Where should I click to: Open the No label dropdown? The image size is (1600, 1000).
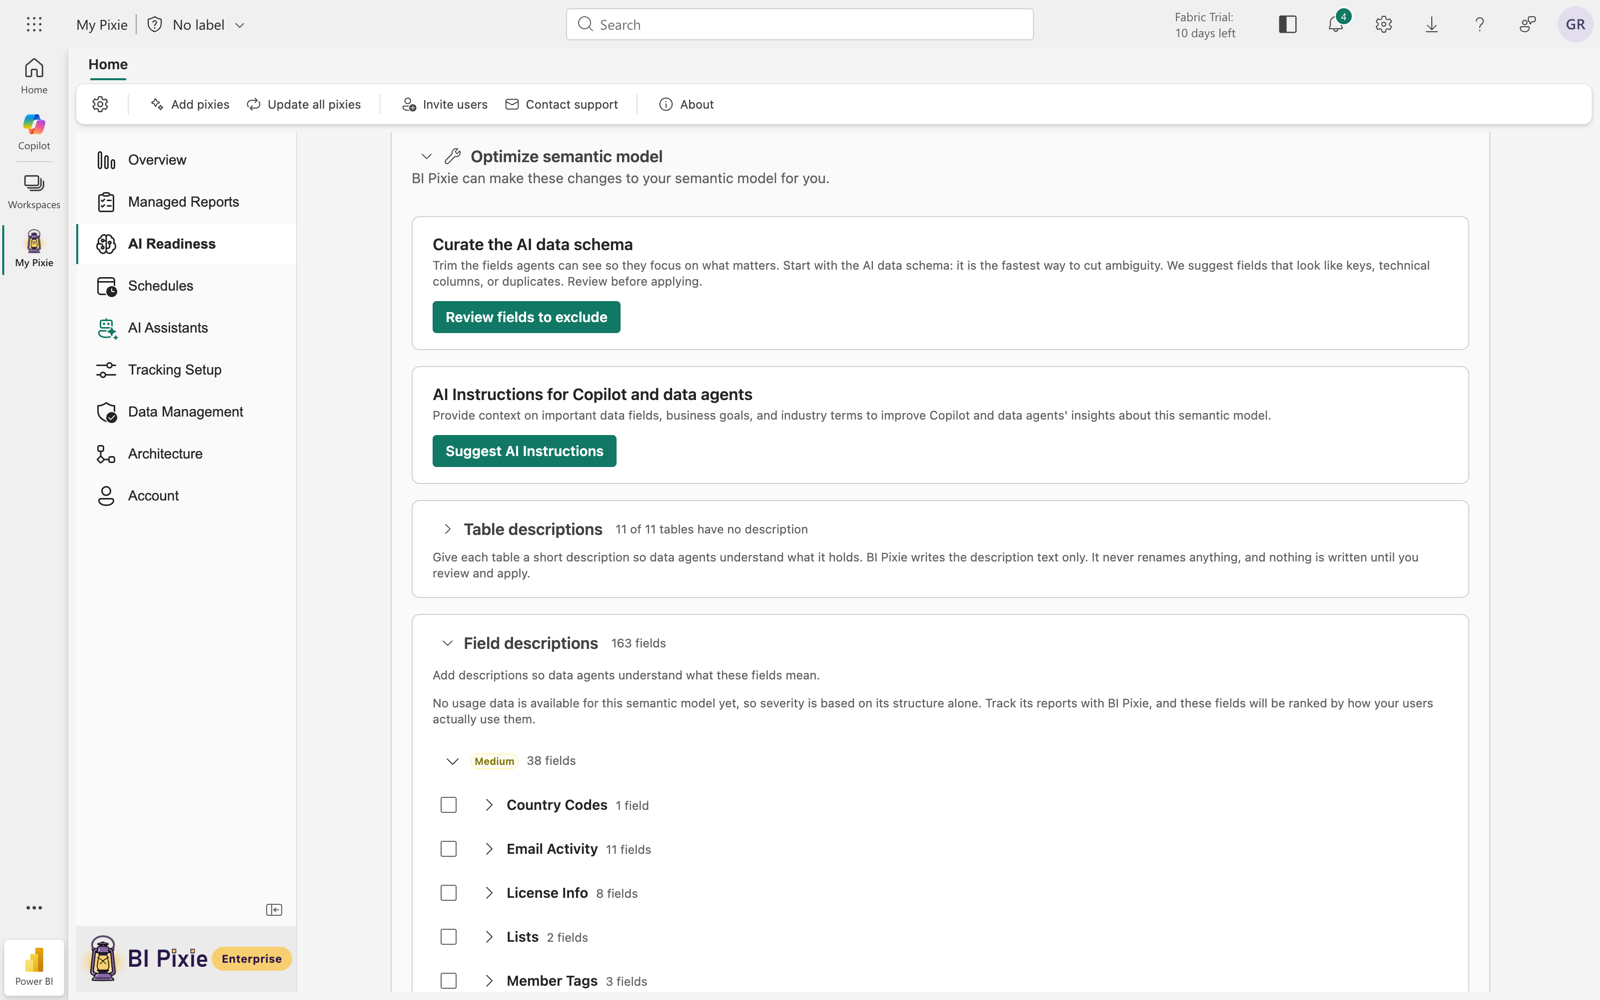point(208,24)
